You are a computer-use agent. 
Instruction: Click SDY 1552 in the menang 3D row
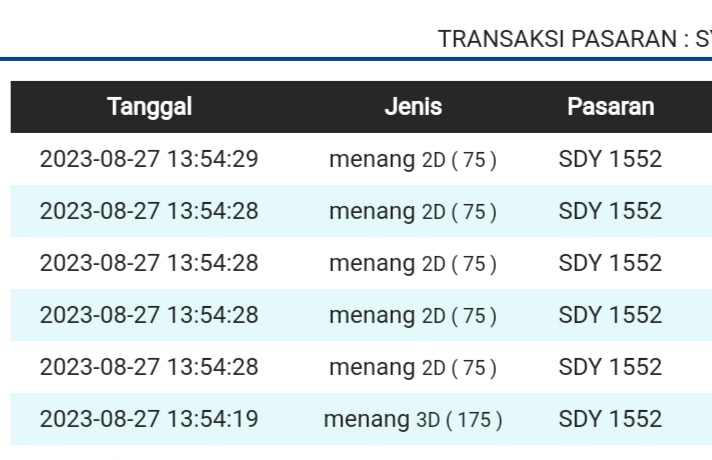[610, 419]
